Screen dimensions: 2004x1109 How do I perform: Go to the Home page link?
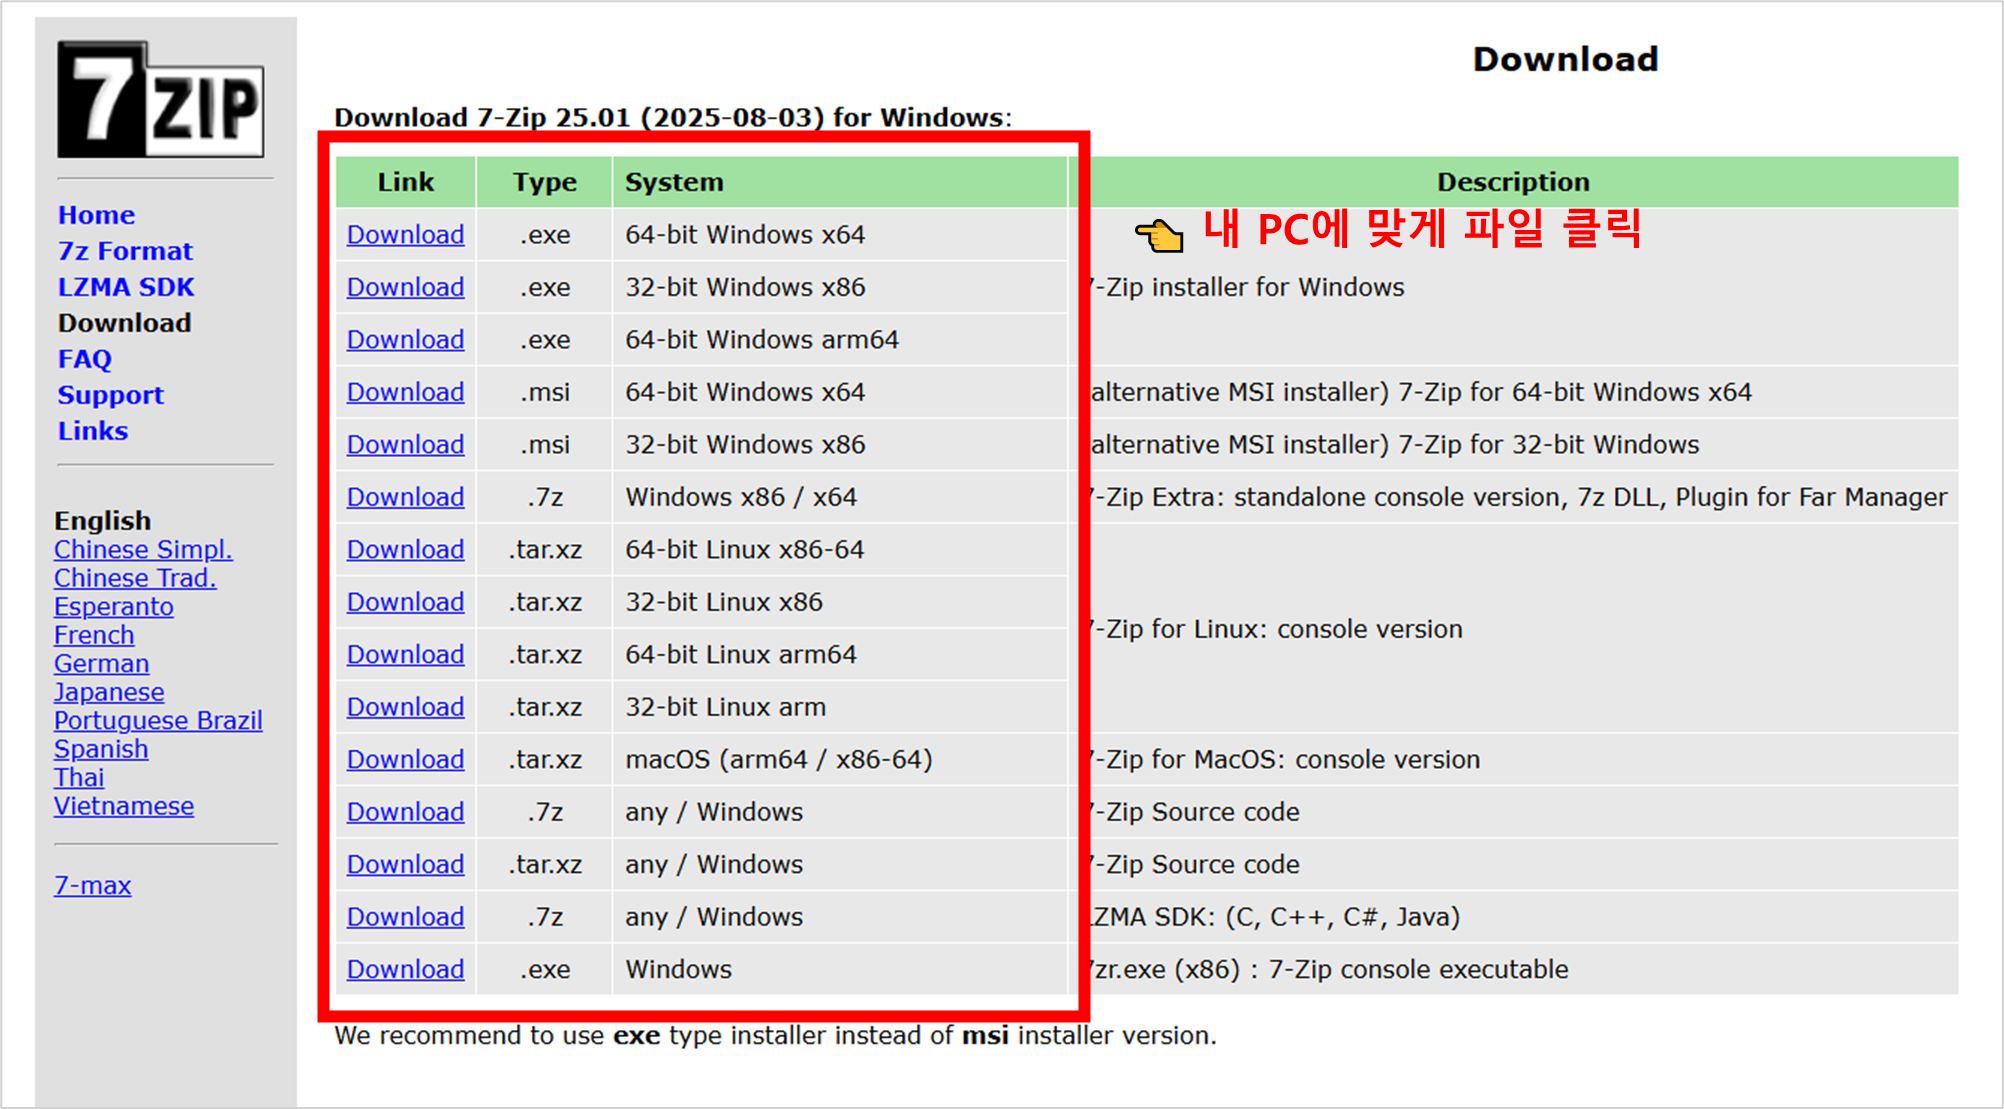click(96, 215)
